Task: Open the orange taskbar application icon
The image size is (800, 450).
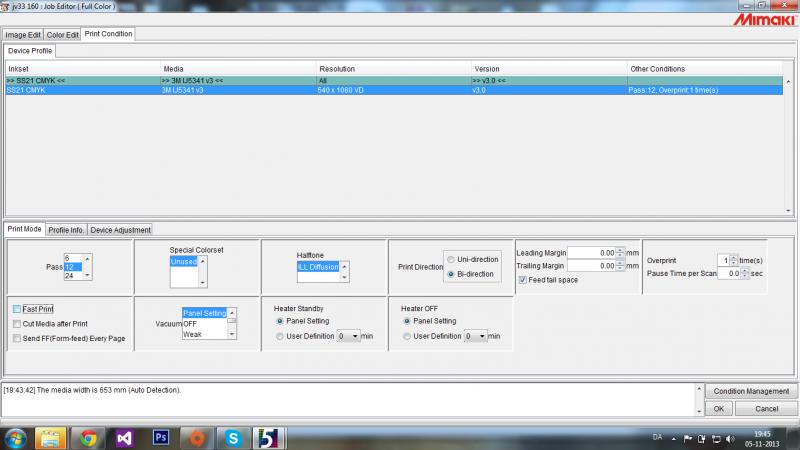Action: coord(197,438)
